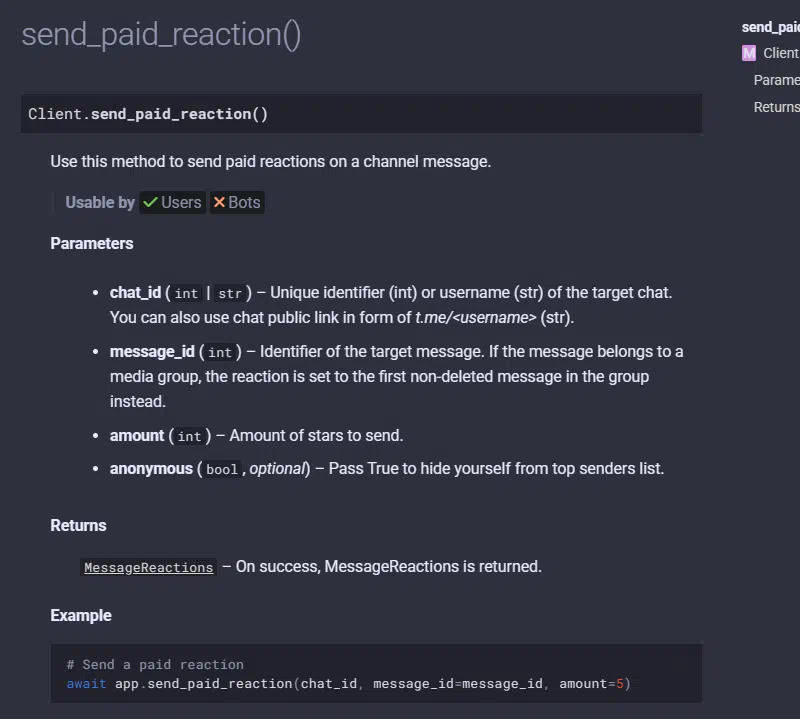Open the MessageReactions type link
Viewport: 800px width, 719px height.
(x=148, y=567)
